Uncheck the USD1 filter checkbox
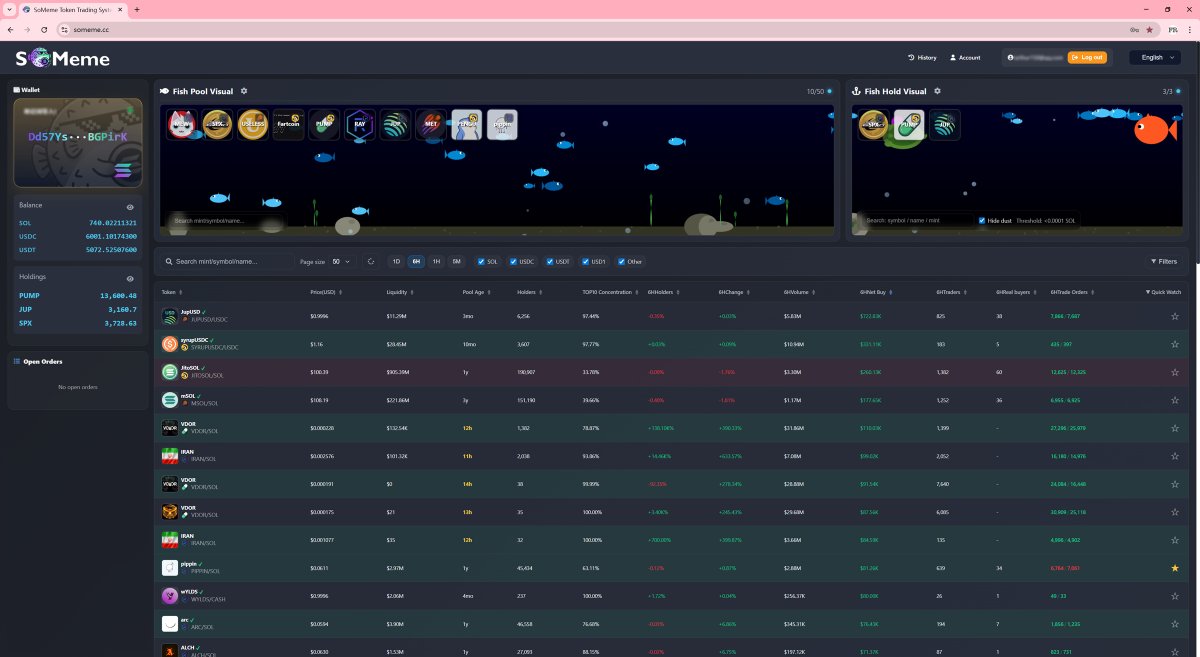This screenshot has width=1200, height=657. pos(585,262)
